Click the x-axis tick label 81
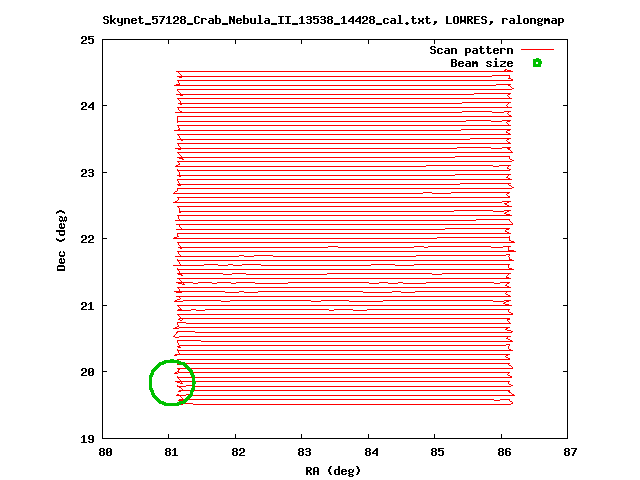The width and height of the screenshot is (640, 480). point(171,452)
